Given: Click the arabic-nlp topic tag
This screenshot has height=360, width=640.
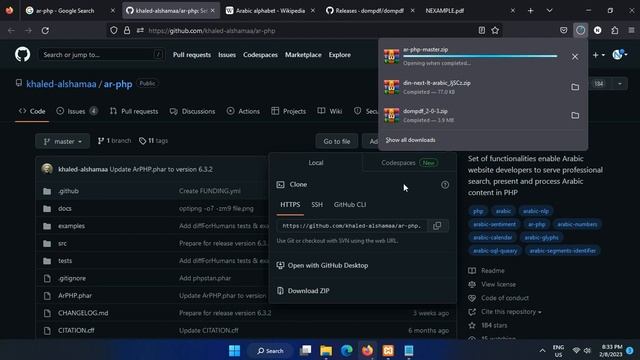Looking at the screenshot, I should (536, 211).
